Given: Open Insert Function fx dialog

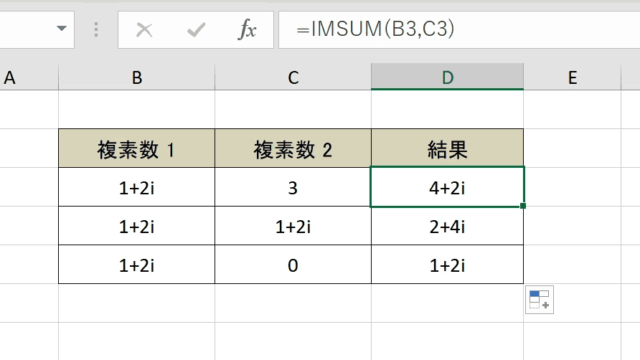Looking at the screenshot, I should (x=247, y=30).
